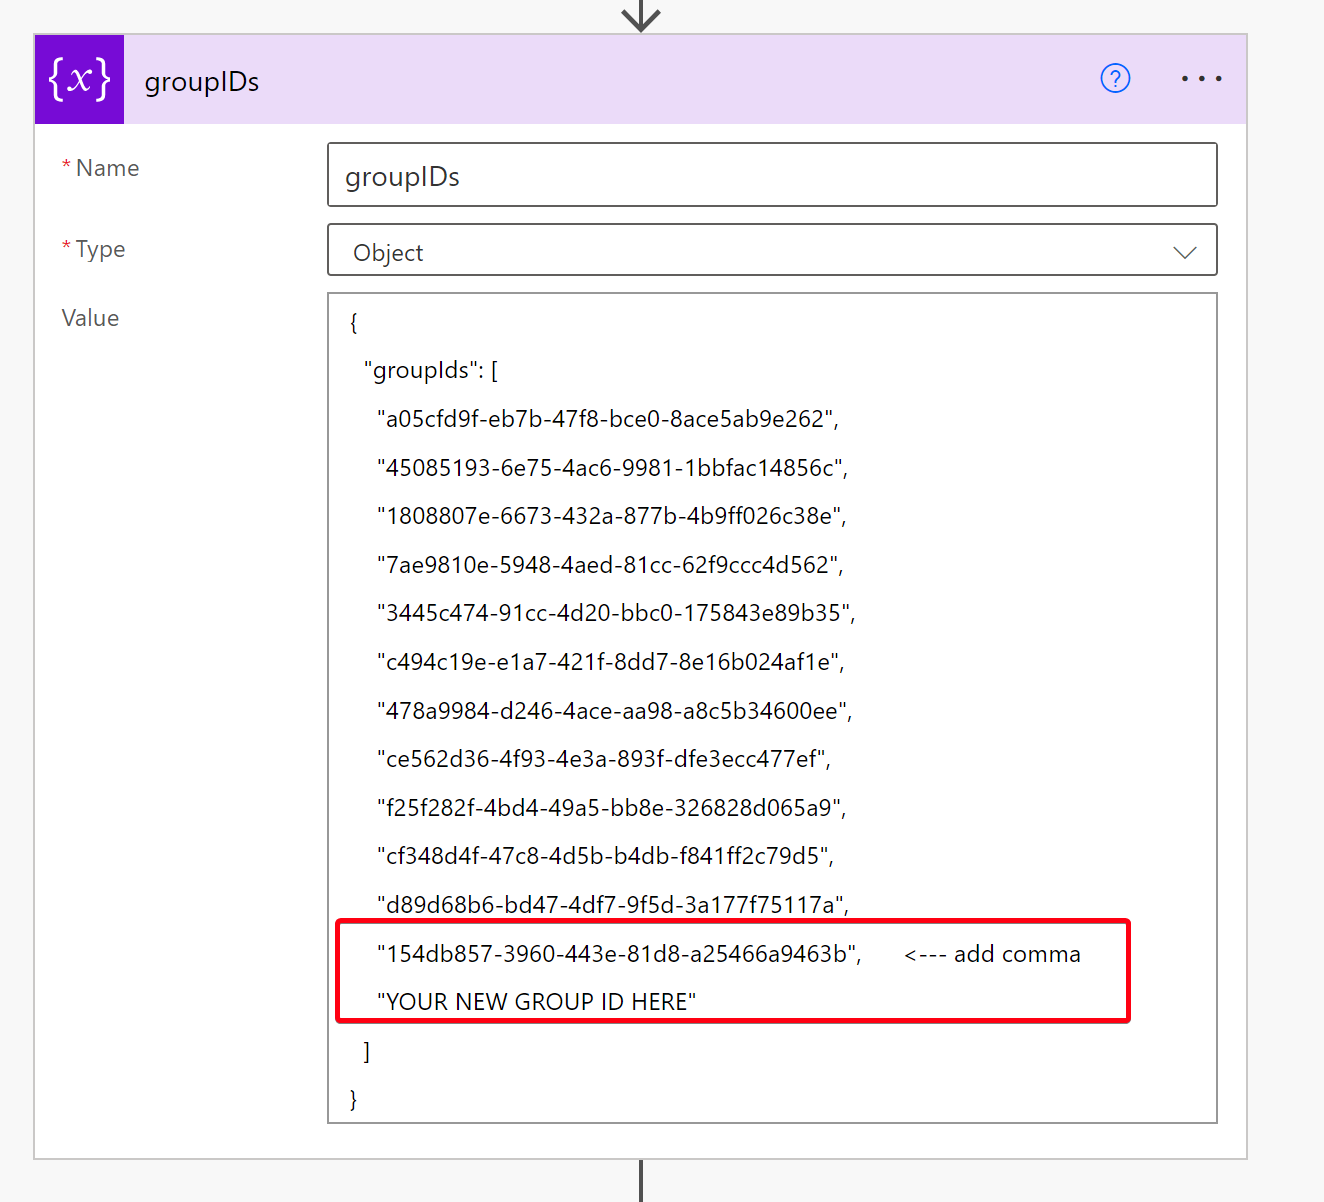Click the "groupIds": [ line in Value
The width and height of the screenshot is (1324, 1202).
[431, 370]
